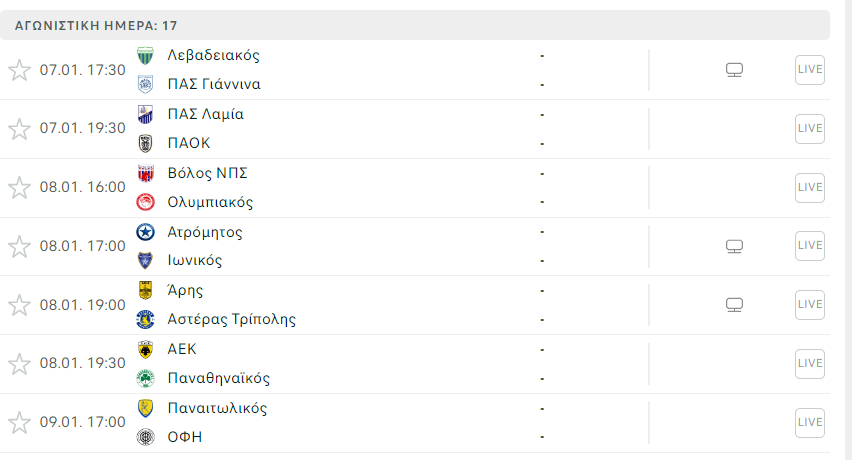Click the ΟΦΗ team logo
Viewport: 852px width, 460px height.
click(145, 437)
